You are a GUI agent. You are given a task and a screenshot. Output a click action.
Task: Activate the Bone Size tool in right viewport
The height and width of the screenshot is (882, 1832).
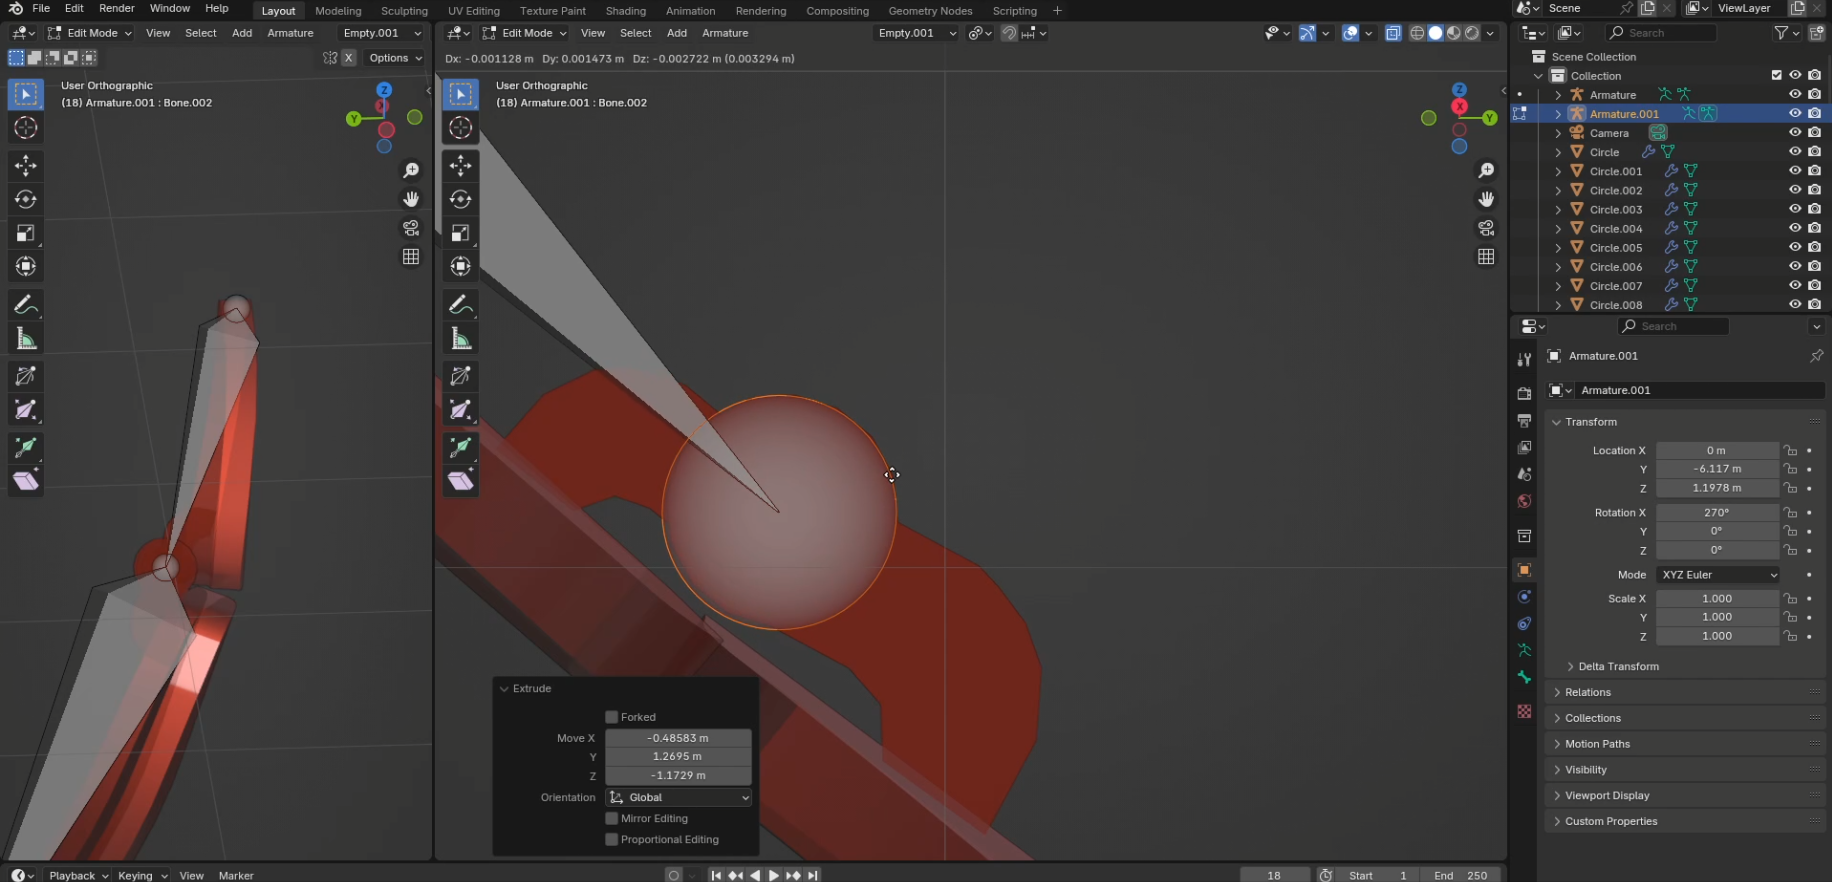coord(460,410)
